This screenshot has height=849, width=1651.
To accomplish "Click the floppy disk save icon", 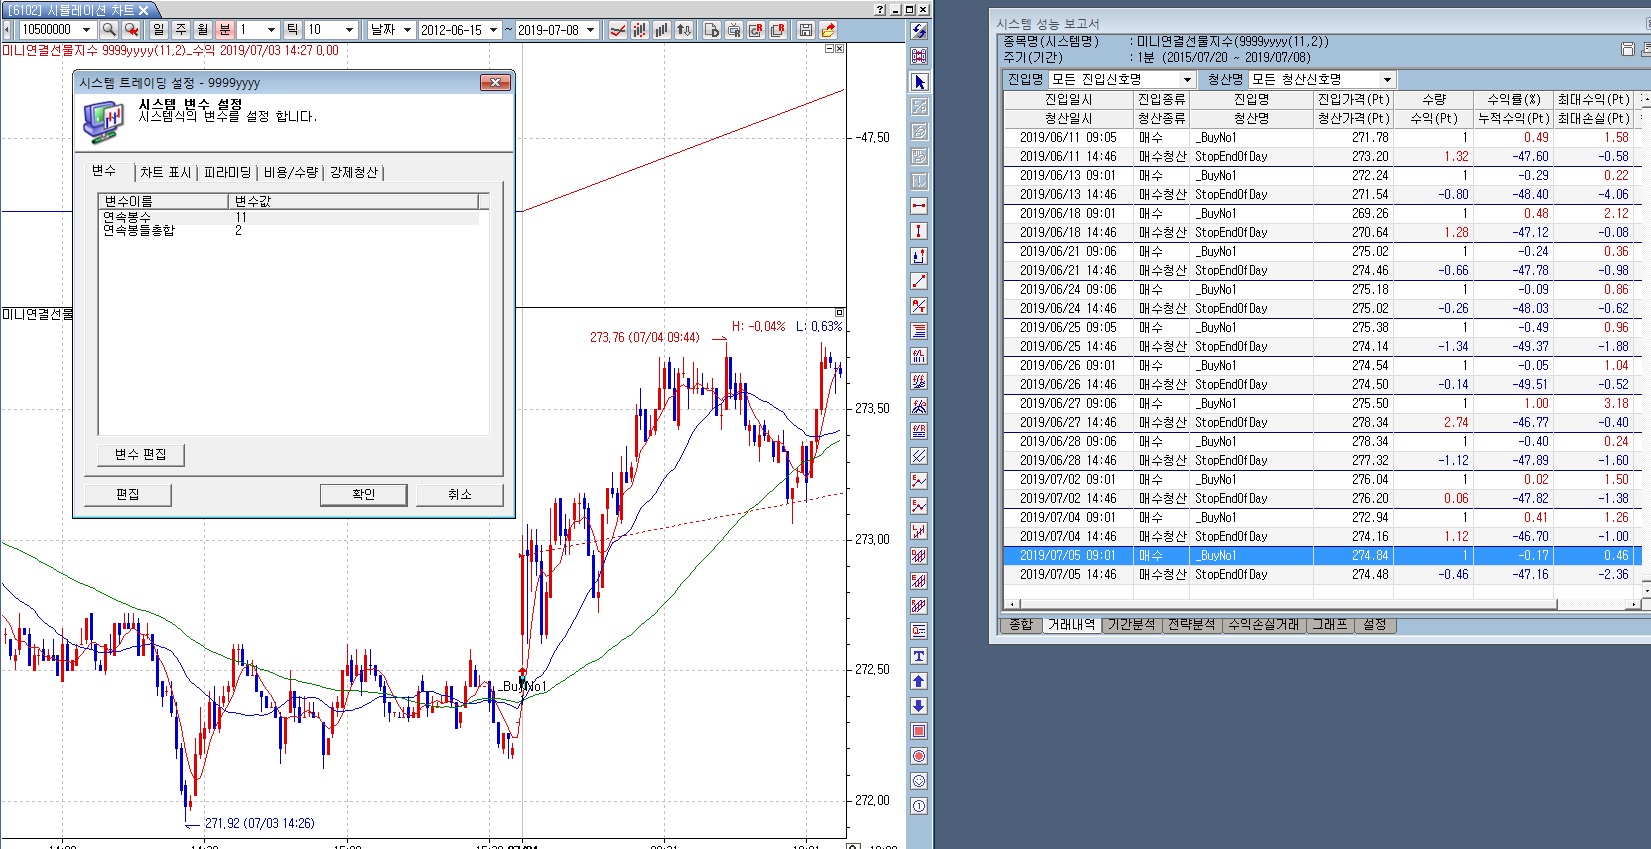I will 805,30.
